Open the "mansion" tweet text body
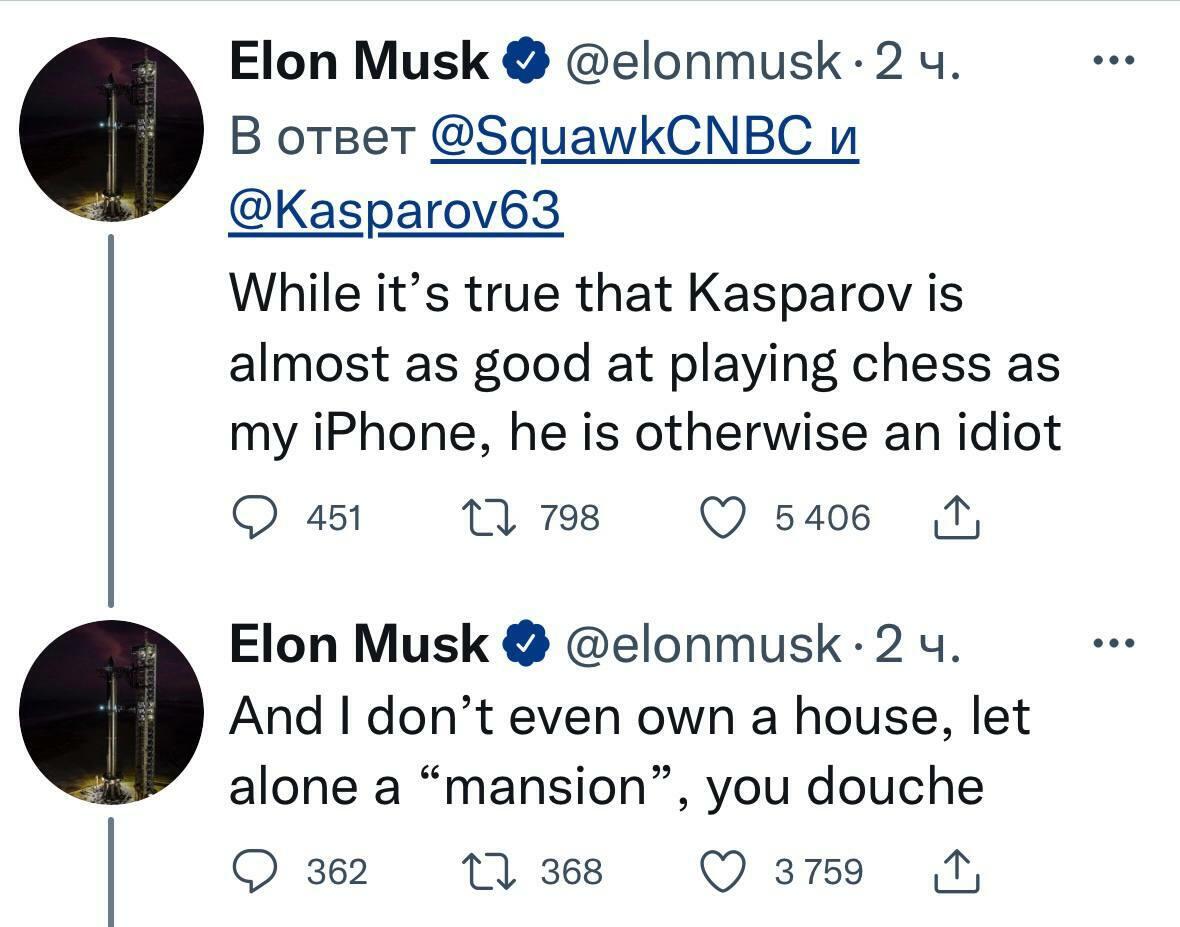This screenshot has width=1180, height=927. point(628,752)
